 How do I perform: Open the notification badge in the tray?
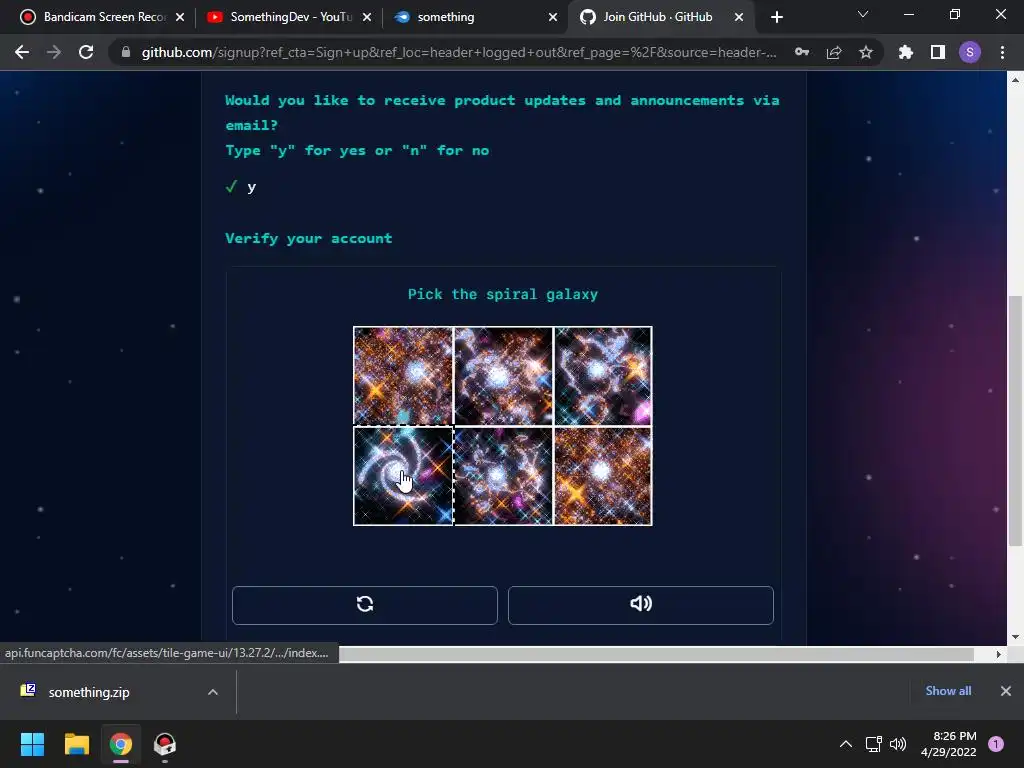click(x=996, y=744)
